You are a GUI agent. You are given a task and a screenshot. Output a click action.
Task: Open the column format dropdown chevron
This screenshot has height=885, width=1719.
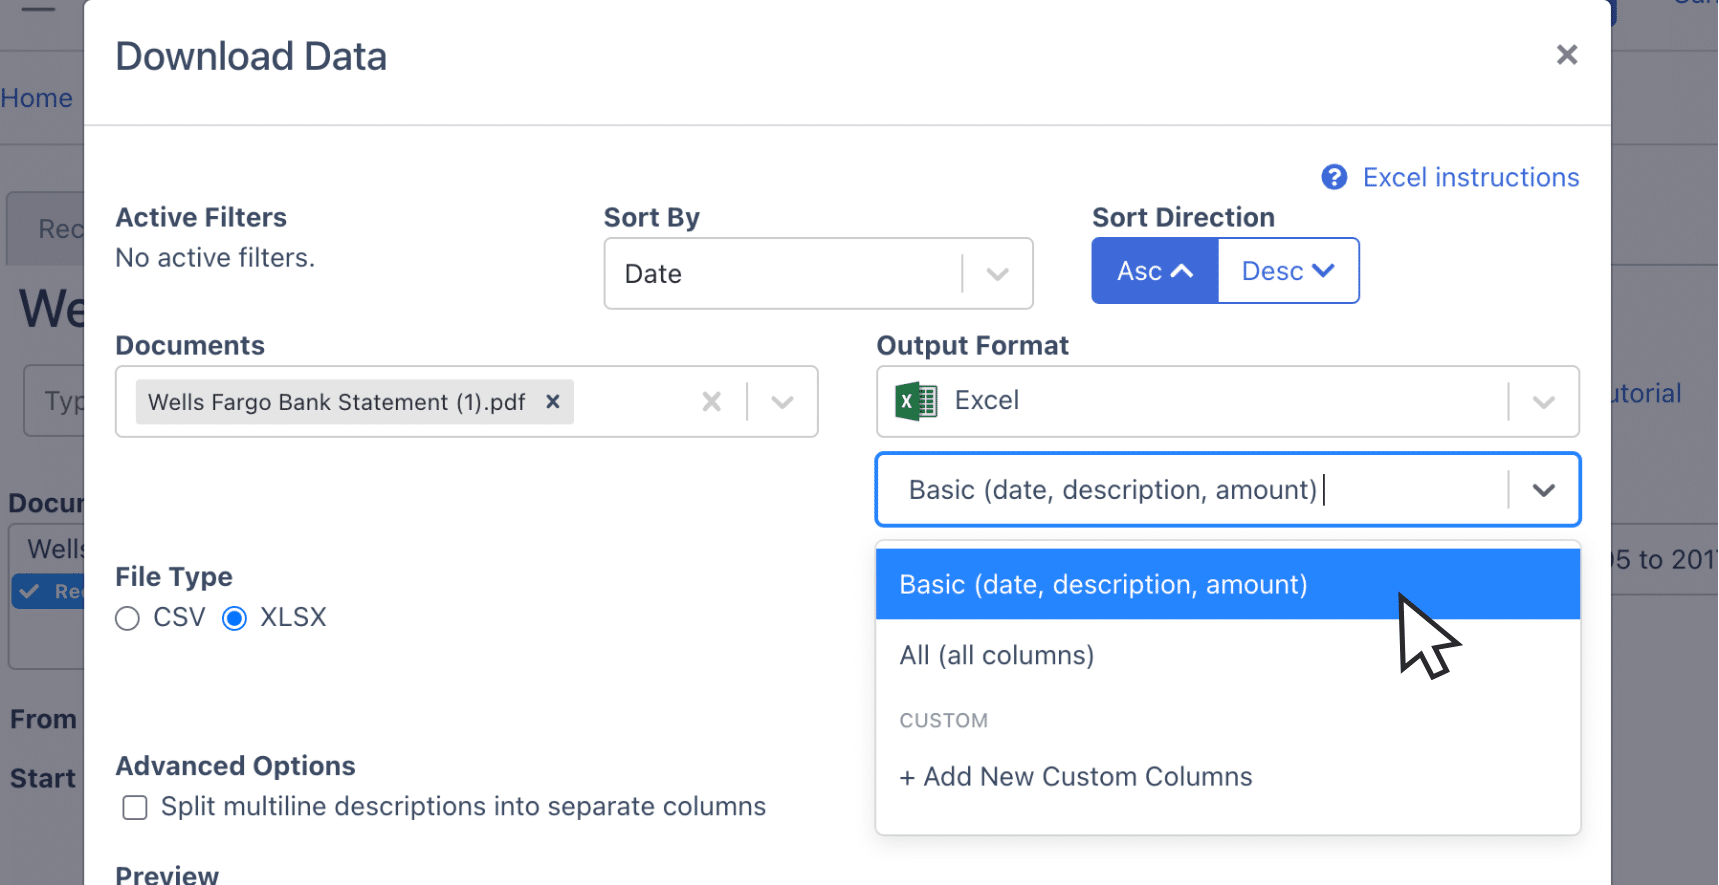point(1544,489)
